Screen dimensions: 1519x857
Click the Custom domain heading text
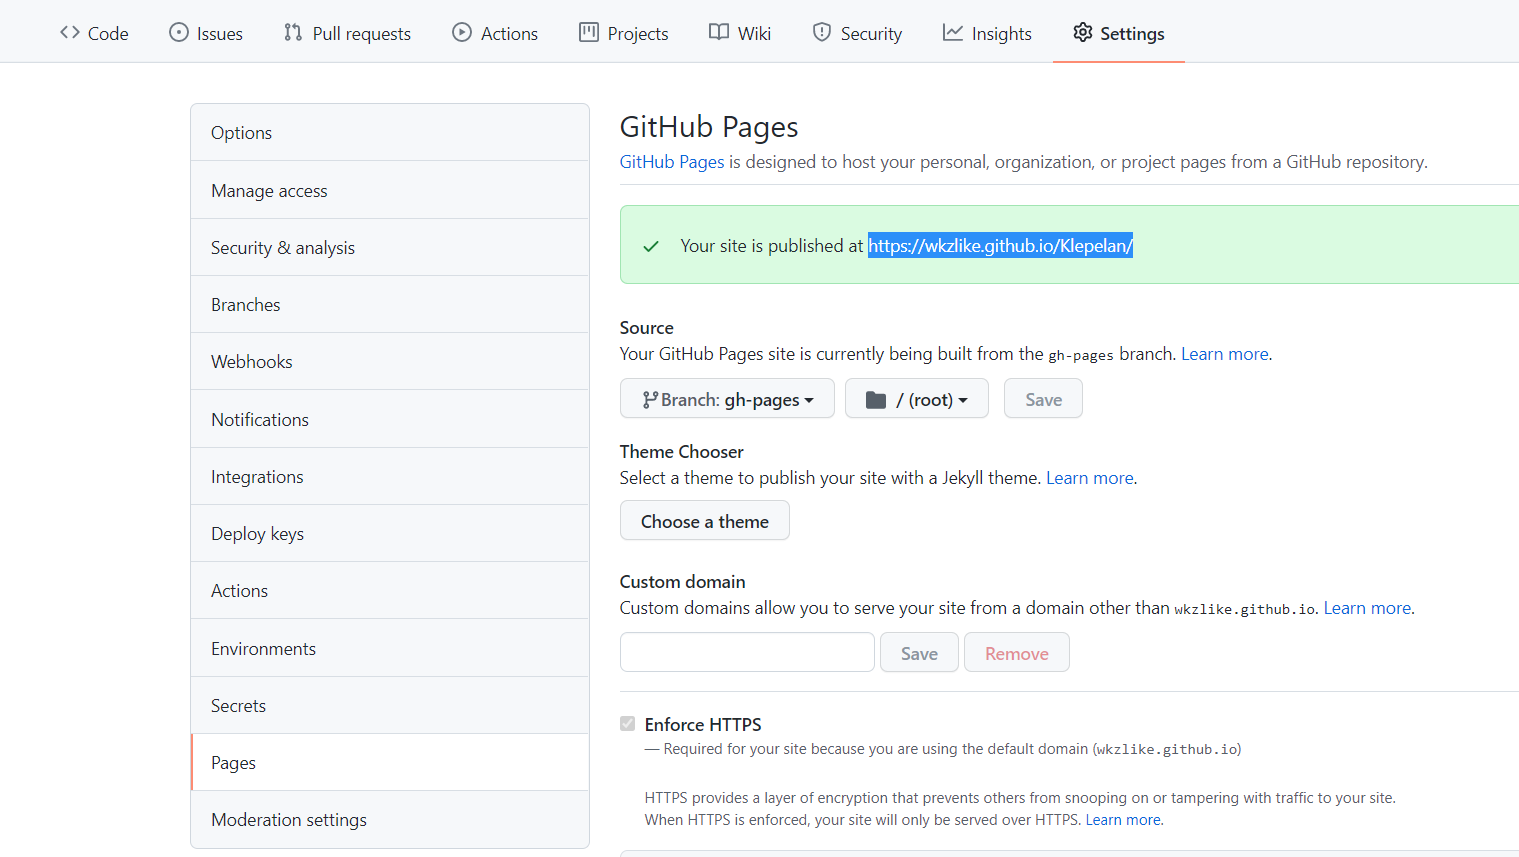682,582
